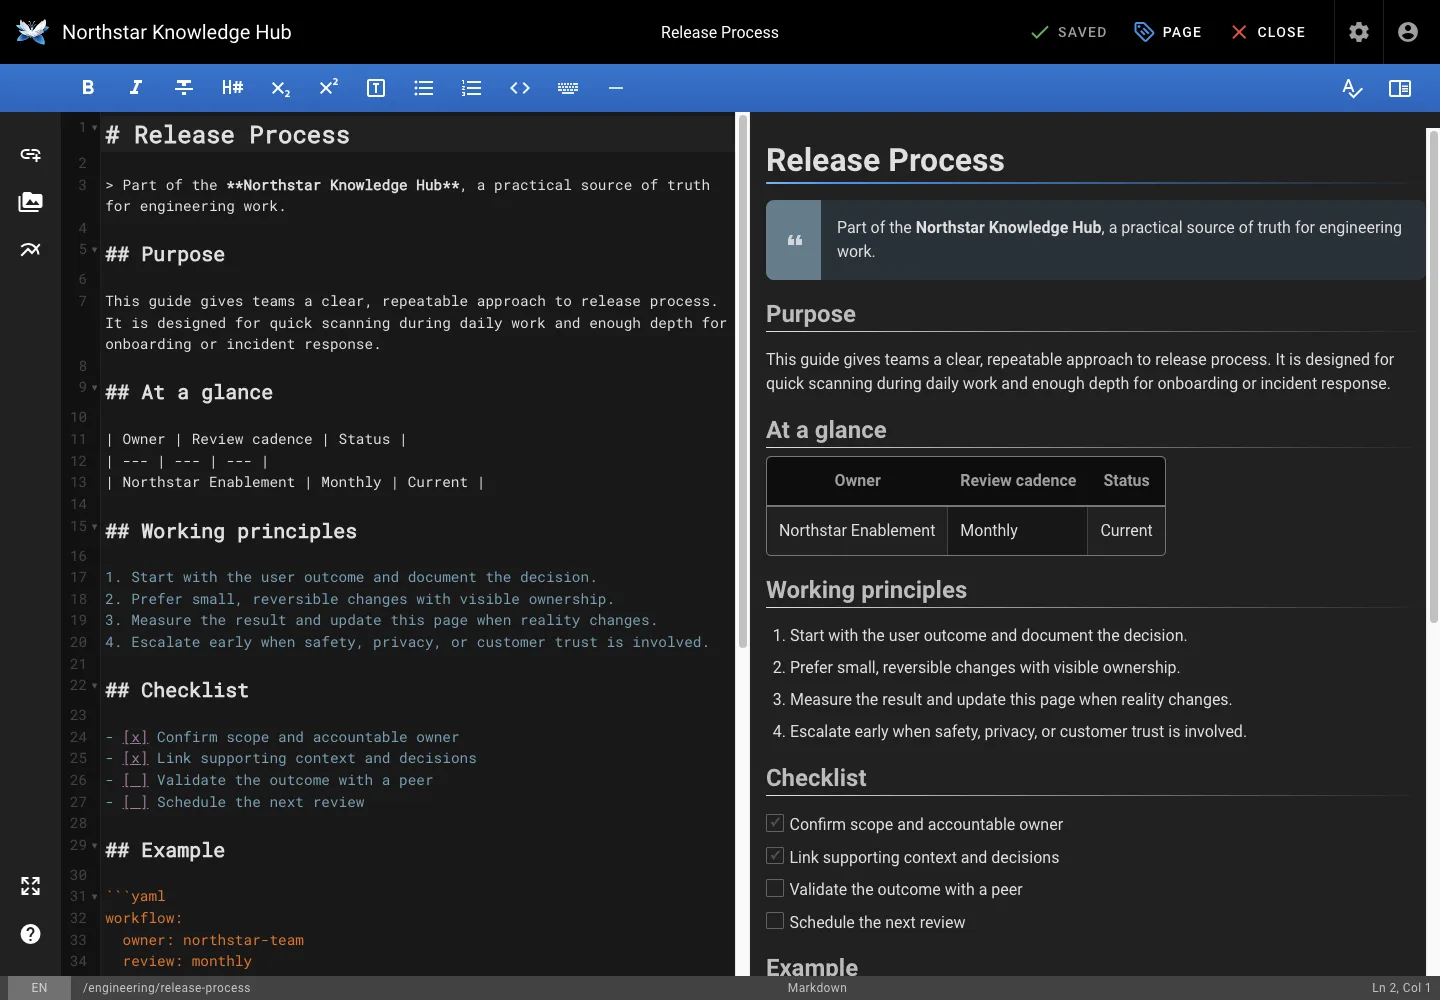The image size is (1440, 1000).
Task: Click the 'Owner' table header in preview
Action: [x=857, y=481]
